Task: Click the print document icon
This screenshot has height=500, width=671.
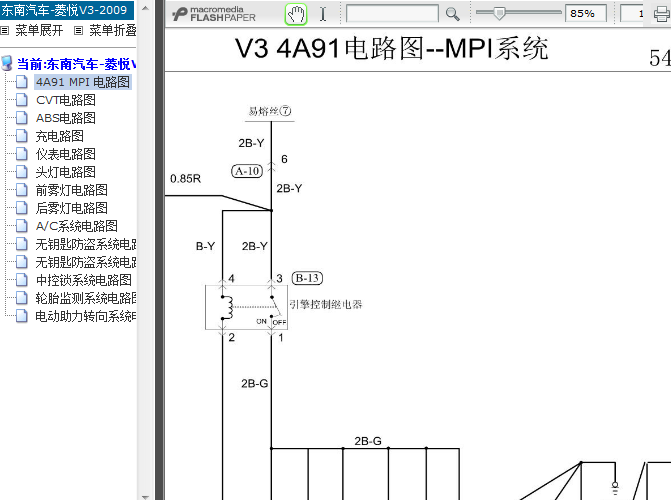Action: (x=662, y=14)
